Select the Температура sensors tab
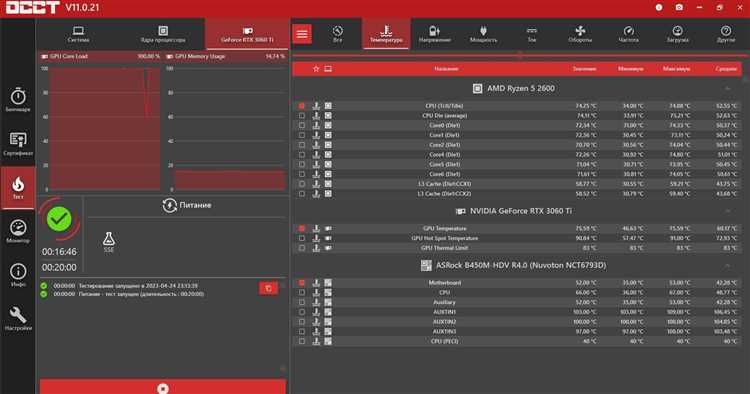 tap(386, 34)
